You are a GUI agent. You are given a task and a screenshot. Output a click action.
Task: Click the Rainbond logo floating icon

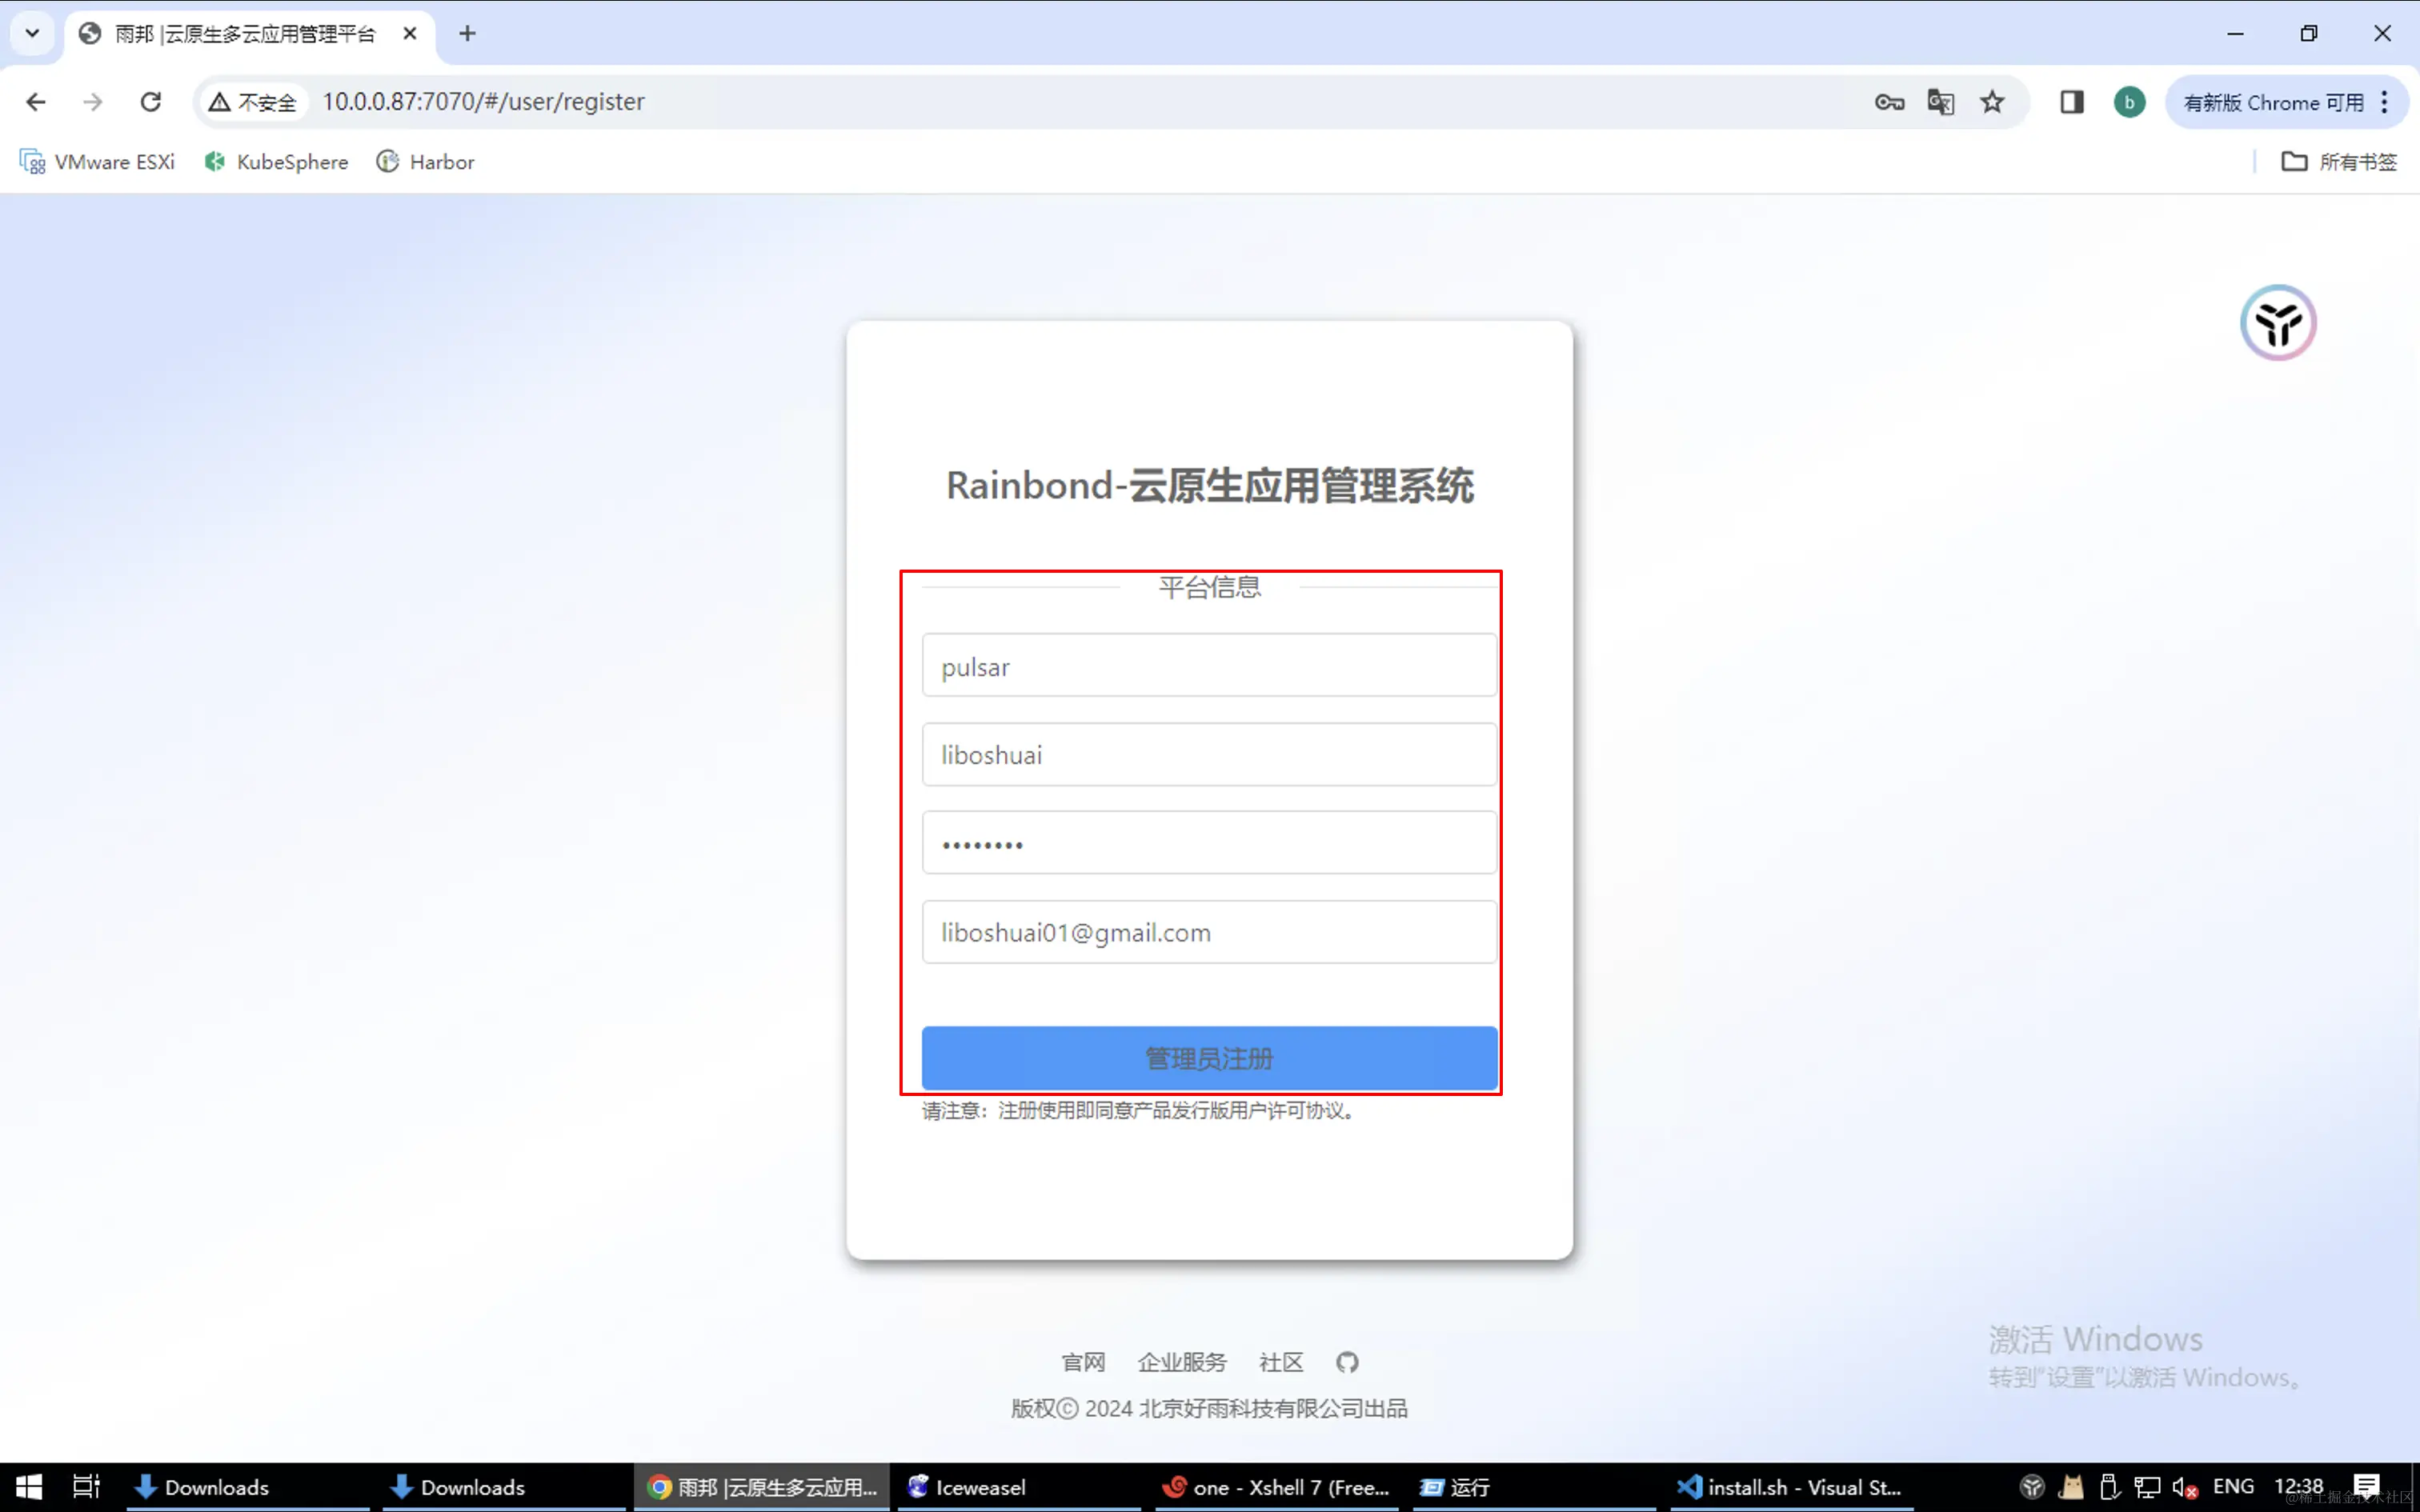[x=2278, y=323]
